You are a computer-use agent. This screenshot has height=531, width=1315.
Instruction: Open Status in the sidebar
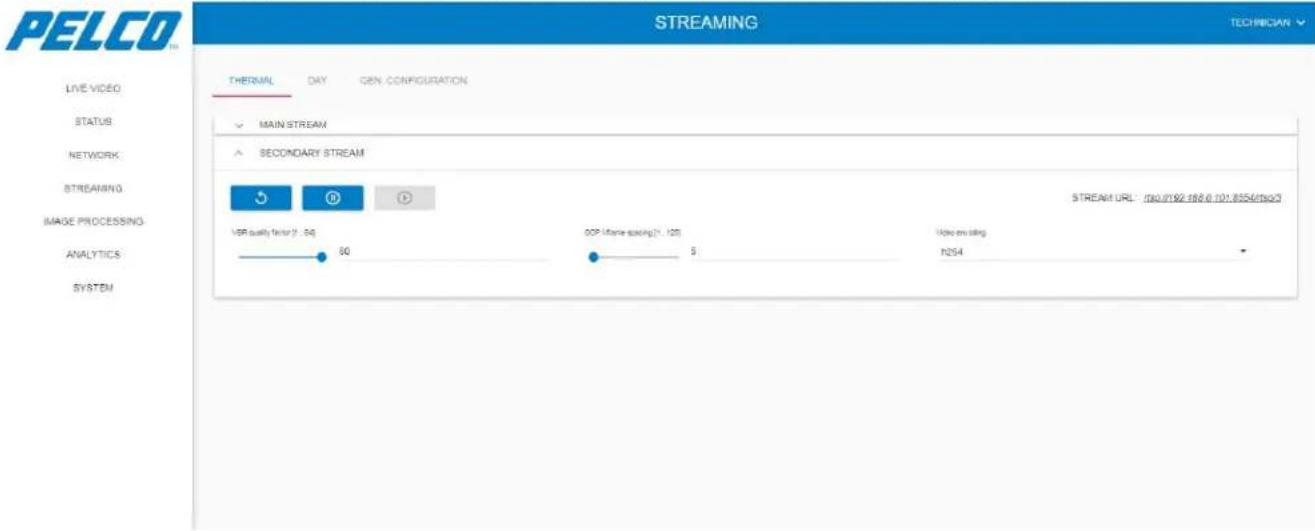point(93,122)
